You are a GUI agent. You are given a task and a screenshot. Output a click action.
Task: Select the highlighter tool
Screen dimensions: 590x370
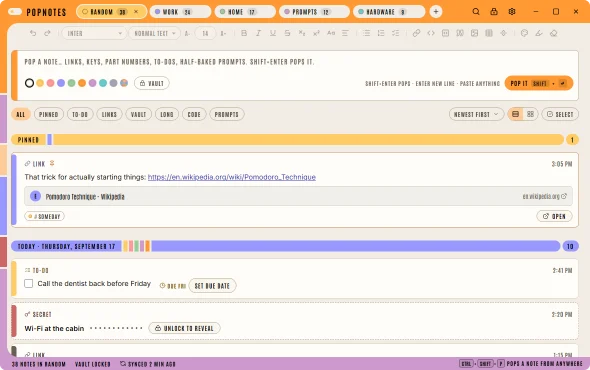pos(539,33)
